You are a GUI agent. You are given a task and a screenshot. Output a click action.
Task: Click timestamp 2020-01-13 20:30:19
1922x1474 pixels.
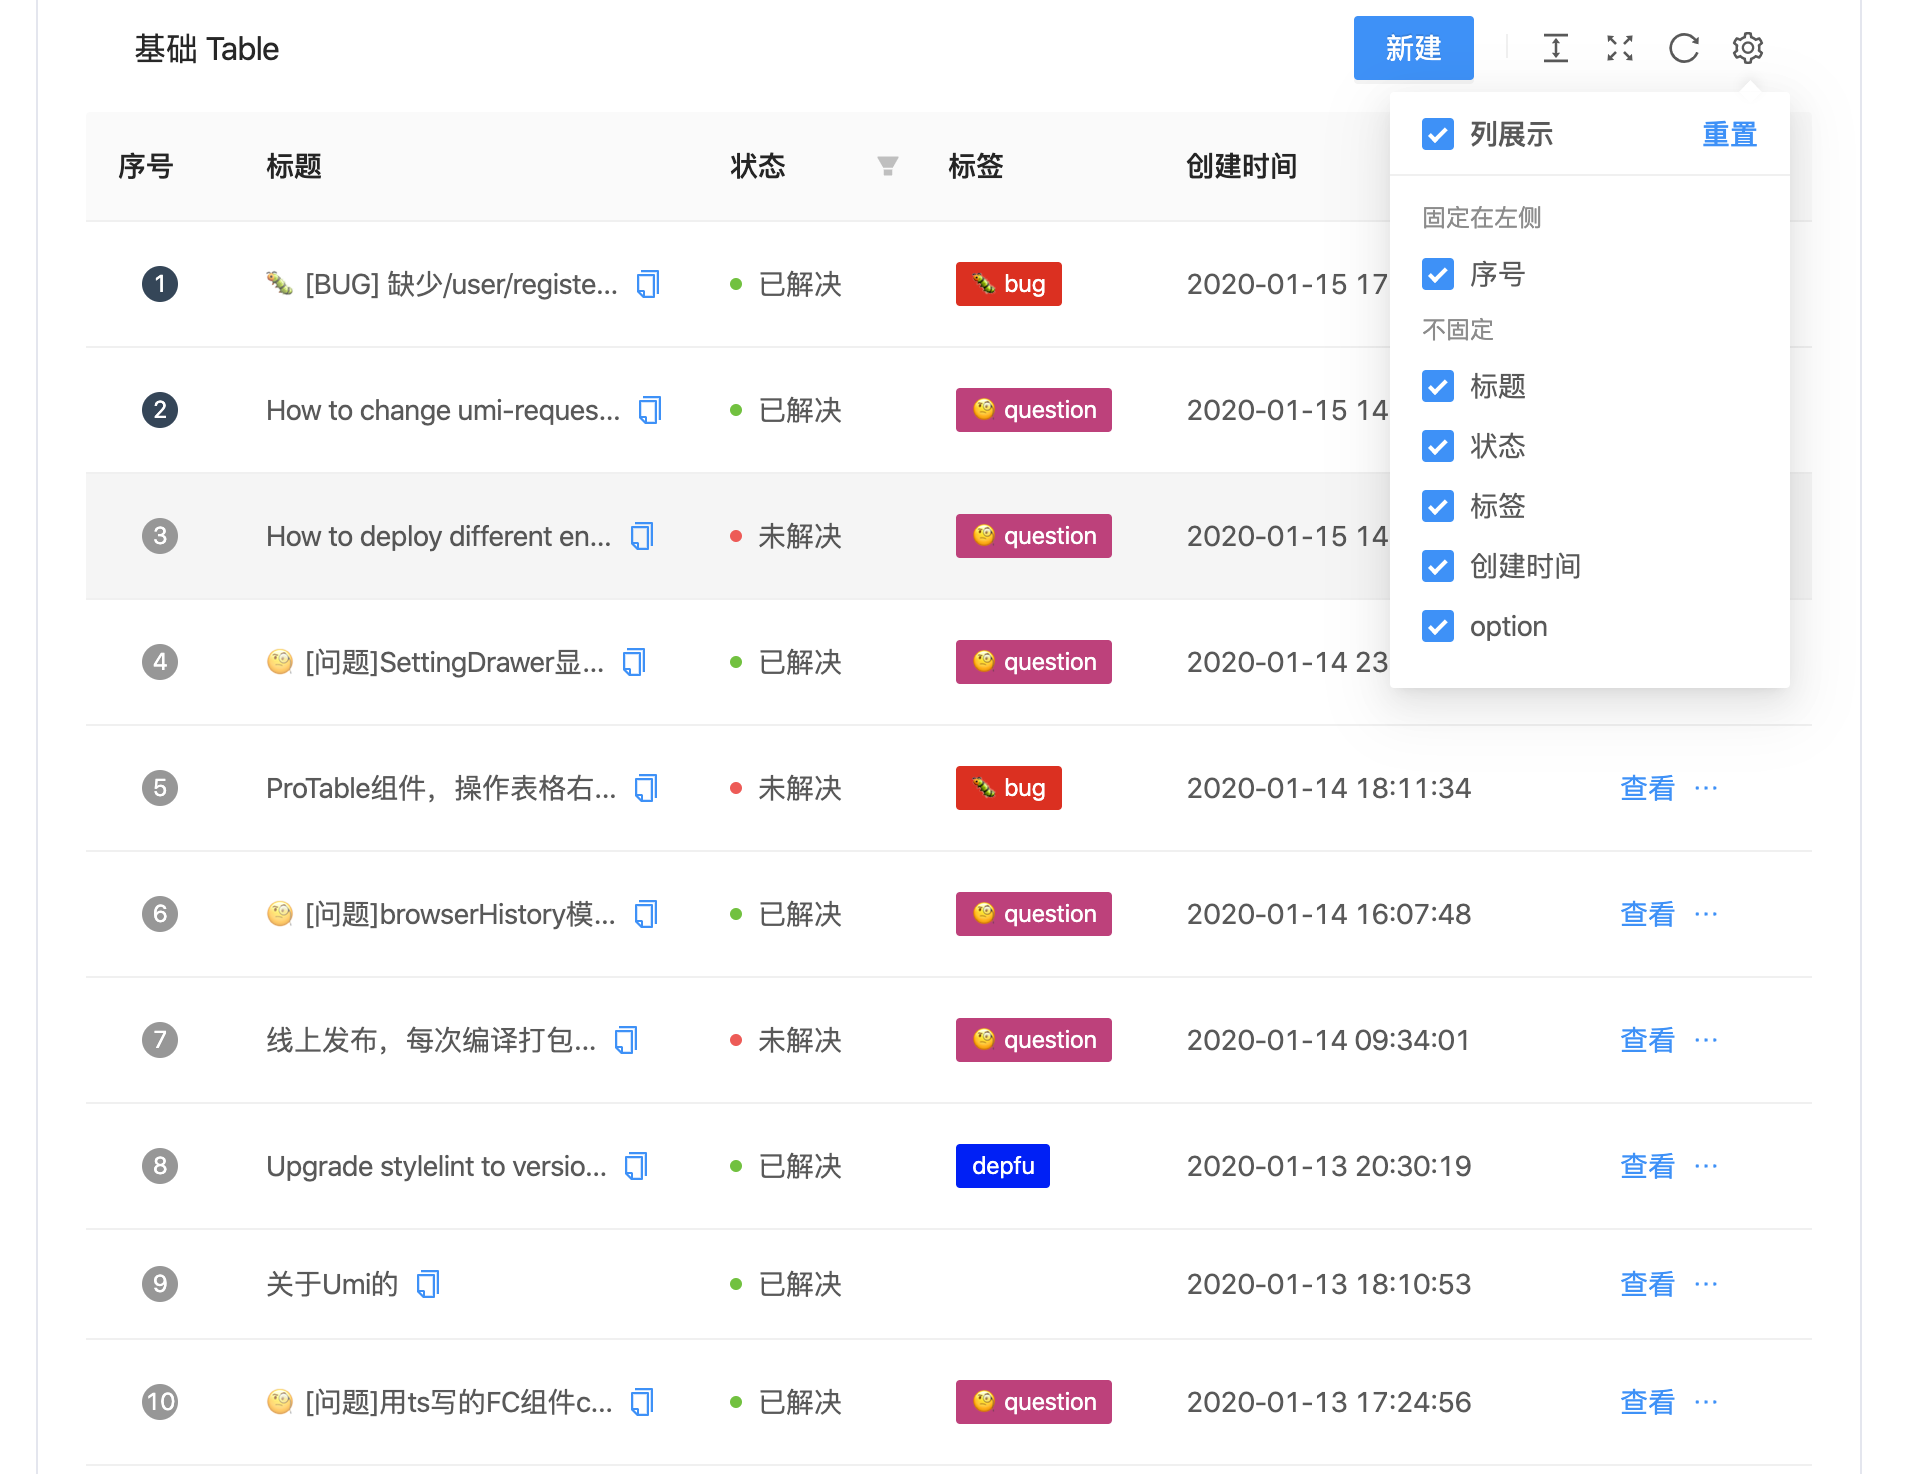1329,1166
